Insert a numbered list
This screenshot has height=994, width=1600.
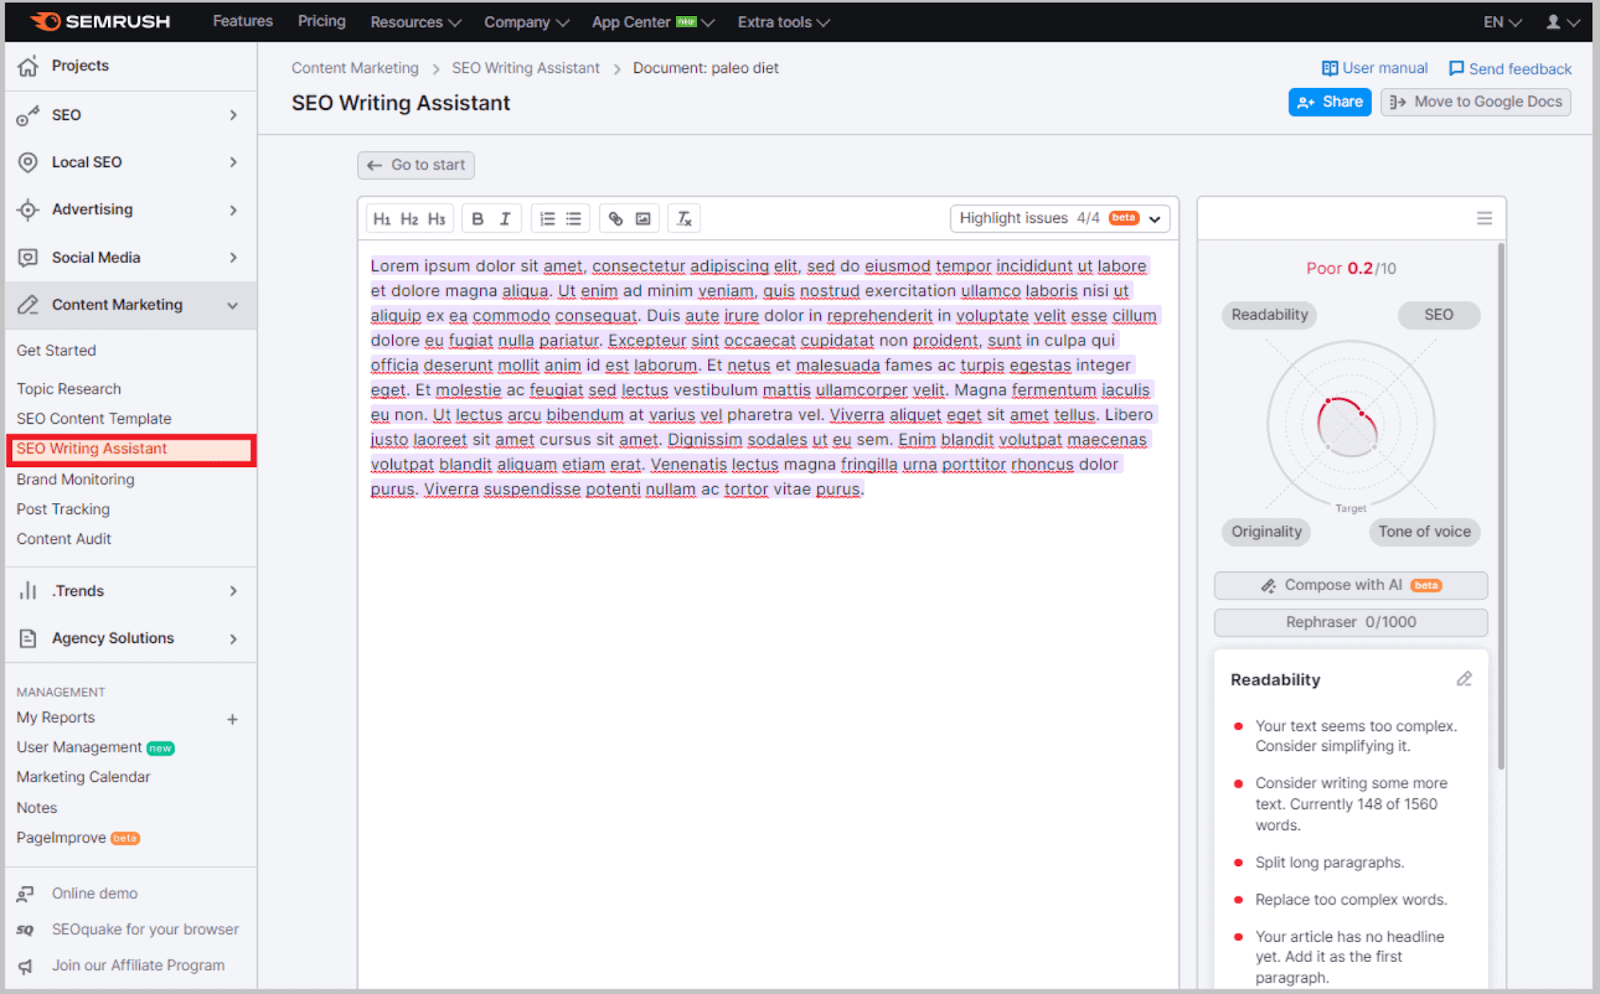547,219
